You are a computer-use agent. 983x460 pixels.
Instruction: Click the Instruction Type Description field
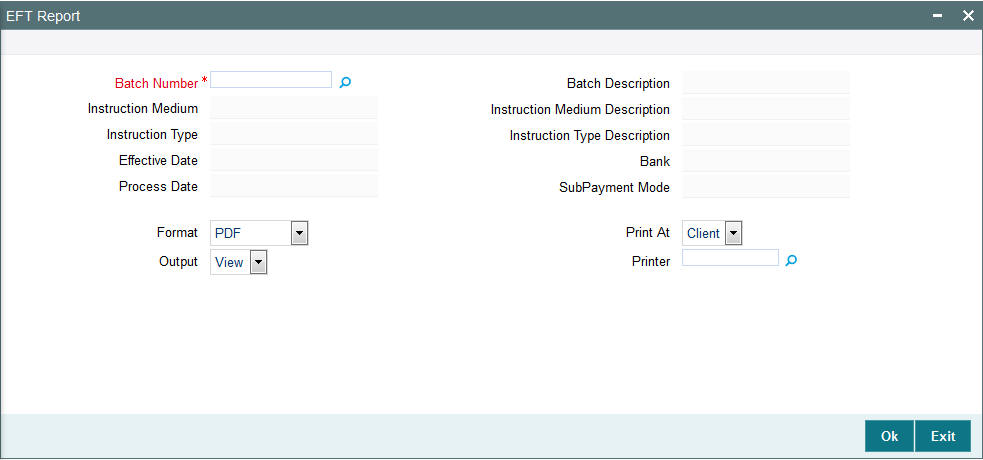point(766,135)
